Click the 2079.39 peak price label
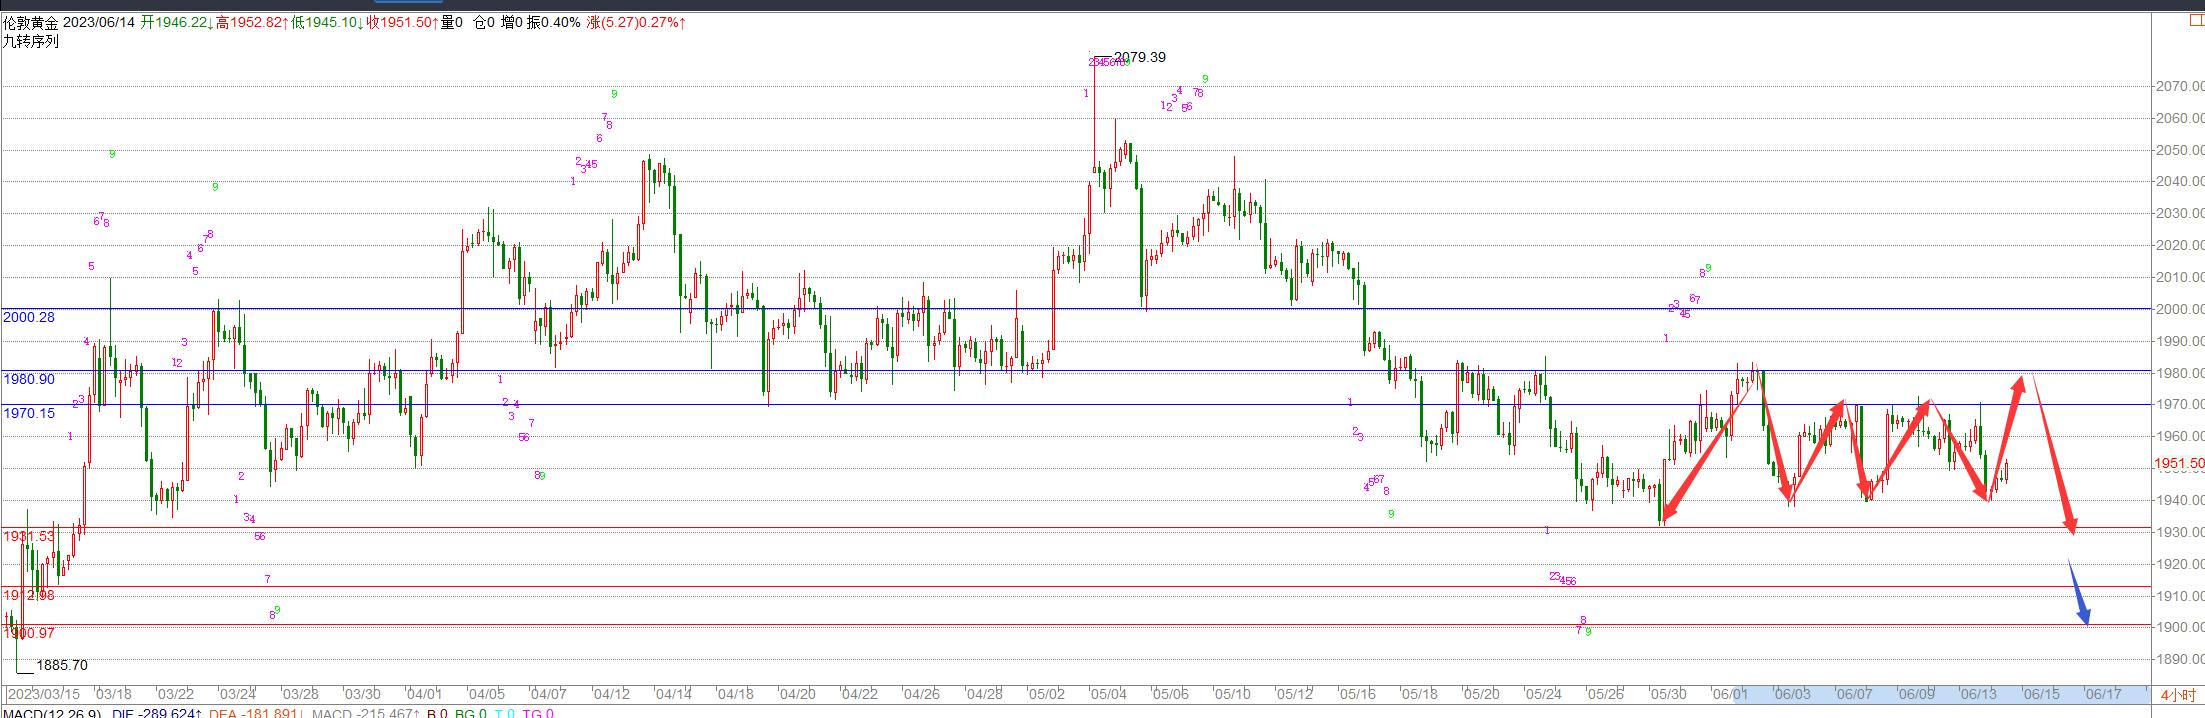2205x718 pixels. point(1139,57)
